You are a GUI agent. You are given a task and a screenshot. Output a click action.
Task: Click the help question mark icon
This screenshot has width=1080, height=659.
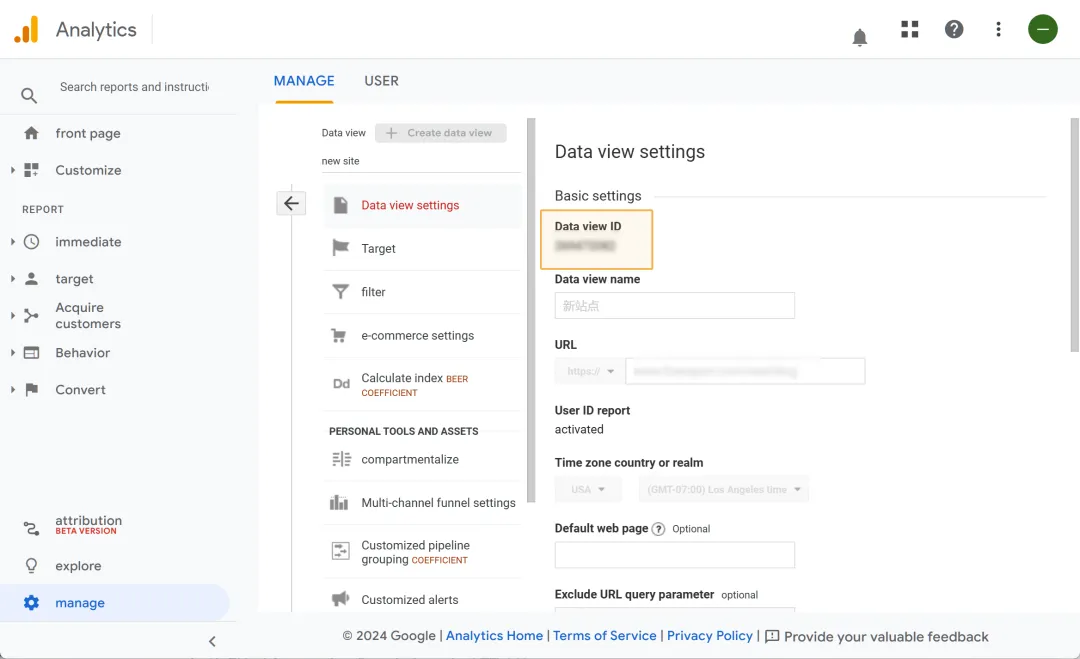pyautogui.click(x=954, y=29)
